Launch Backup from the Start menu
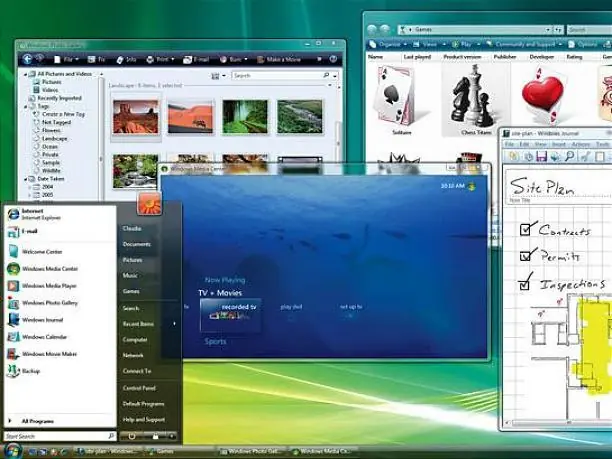Viewport: 612px width, 459px height. click(x=23, y=371)
